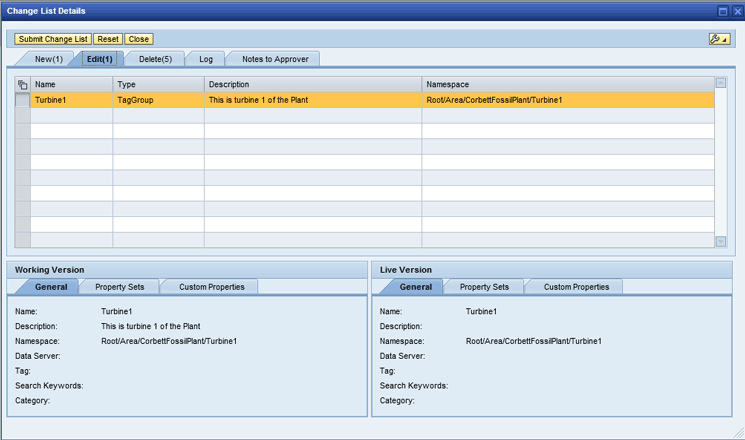Switch to the New(1) tab

(48, 59)
